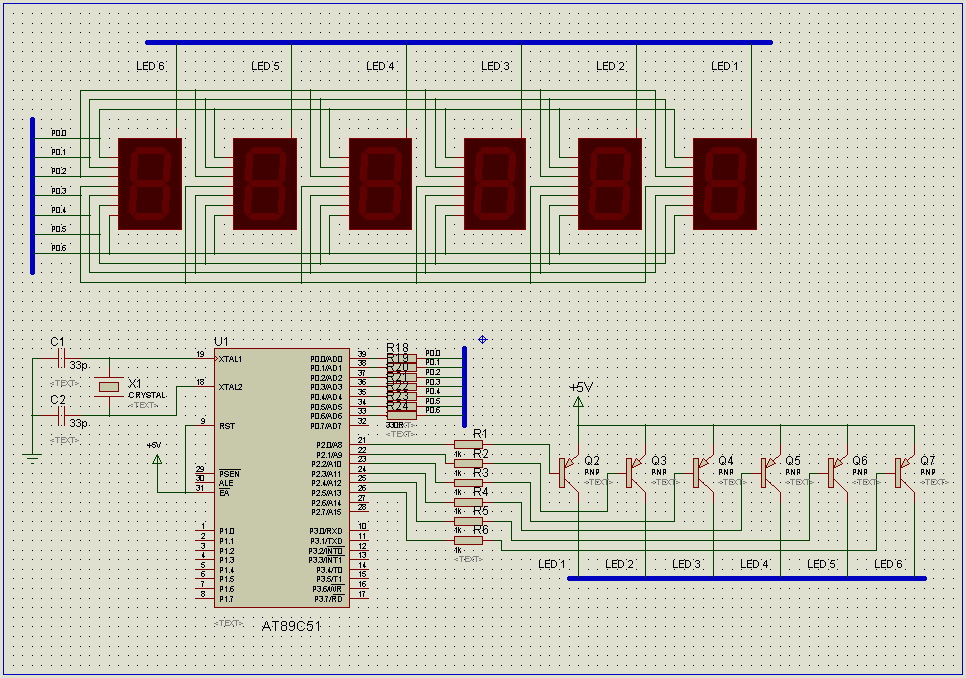966x678 pixels.
Task: Click the bottom horizontal blue LED bus
Action: pos(746,578)
